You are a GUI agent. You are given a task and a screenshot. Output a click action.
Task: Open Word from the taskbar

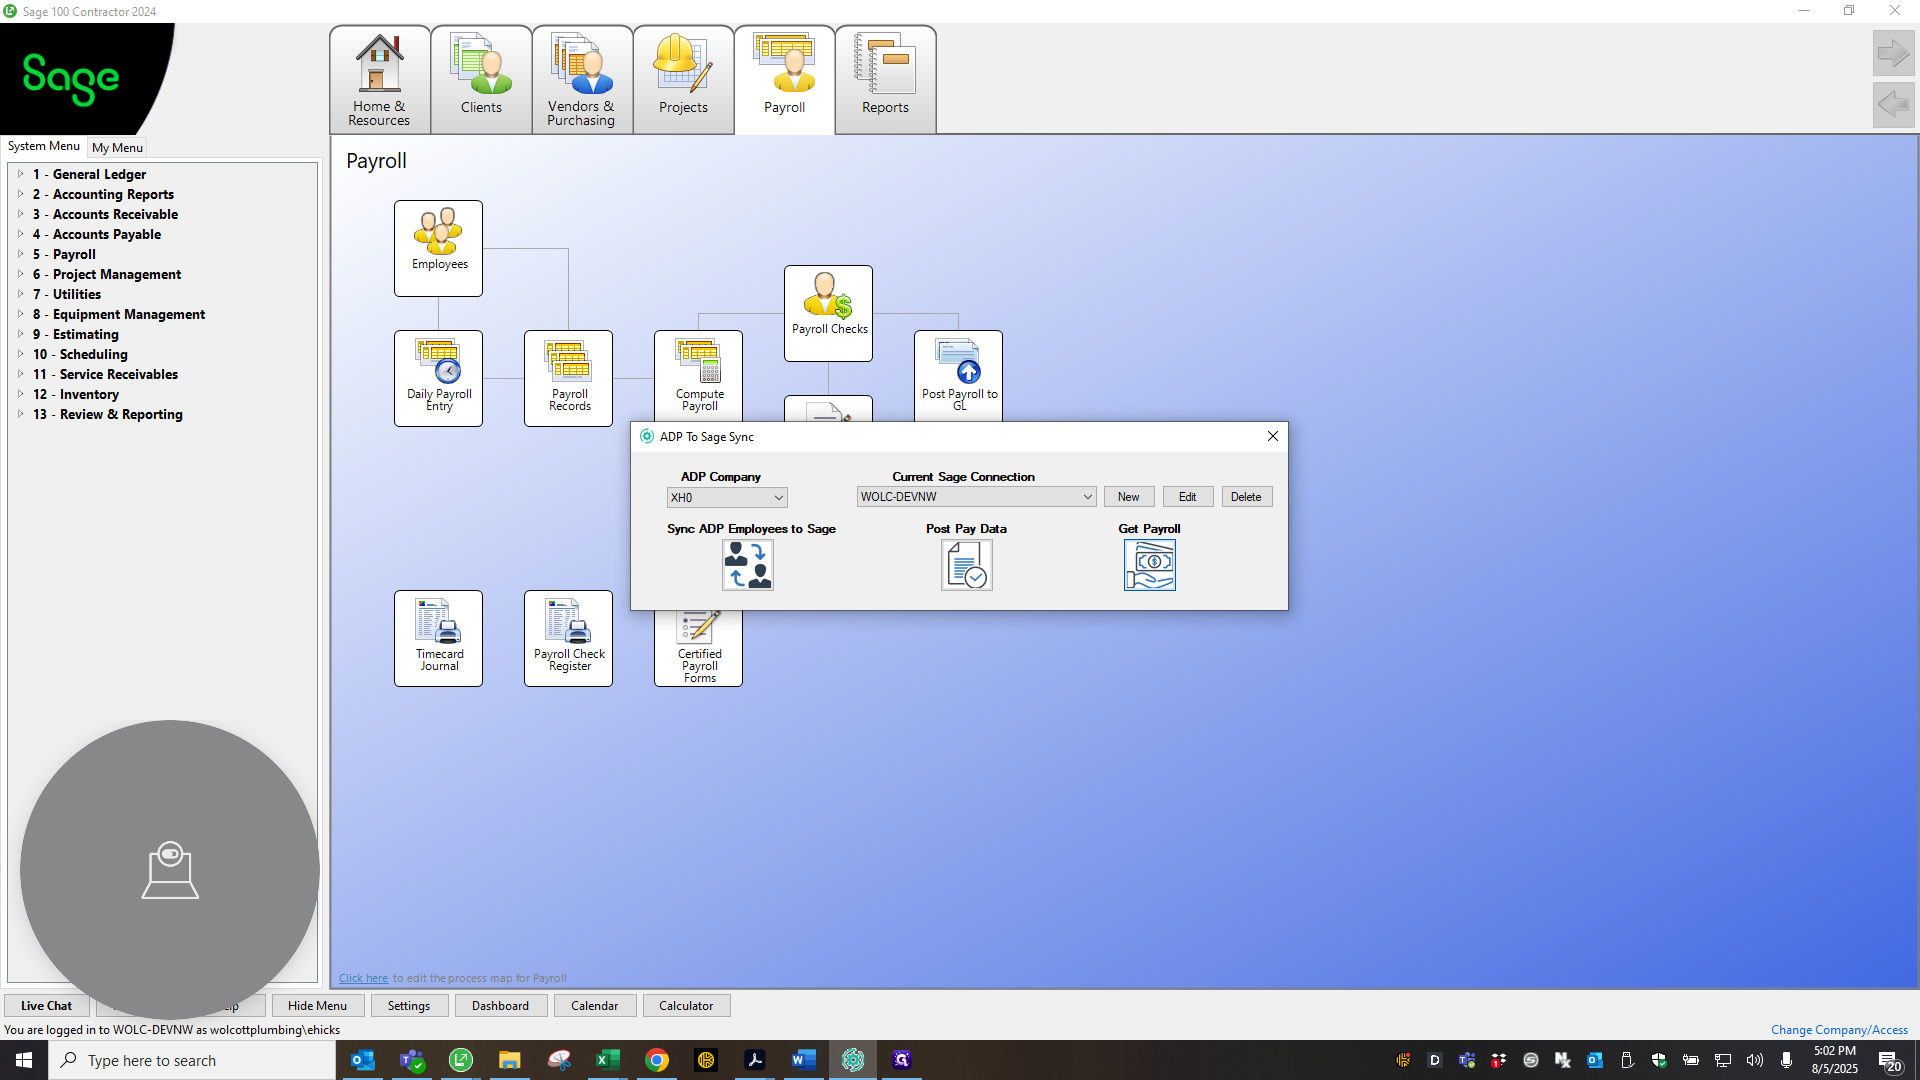pos(803,1060)
